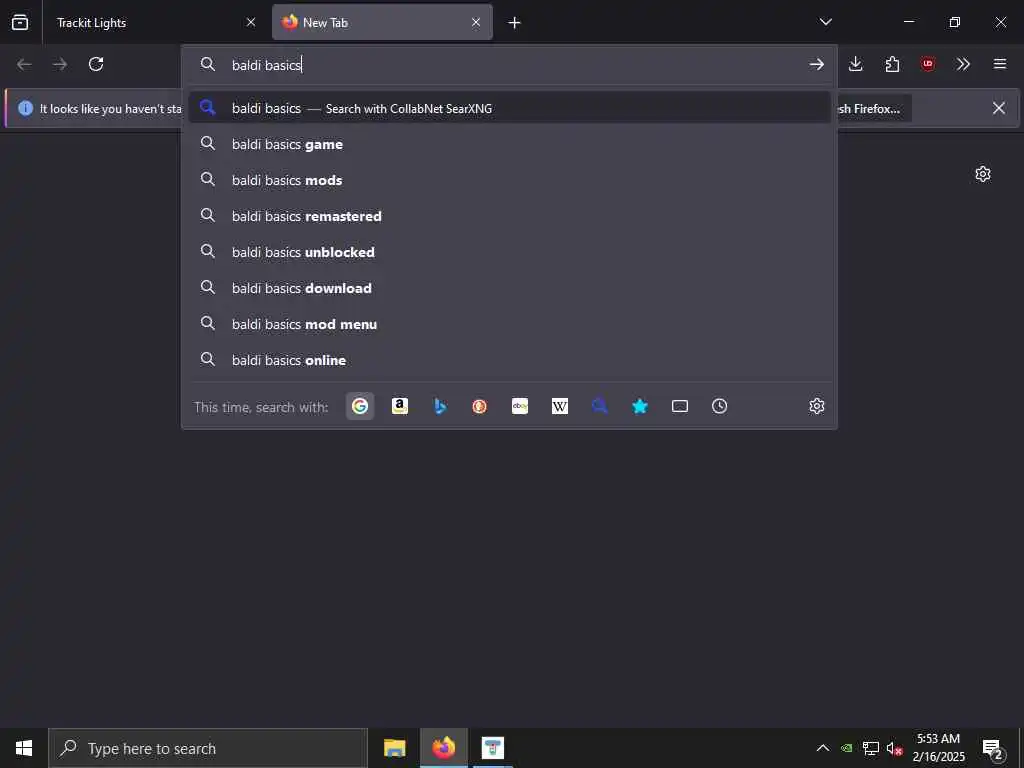This screenshot has height=768, width=1024.
Task: Personalize new tab gear icon
Action: [982, 174]
